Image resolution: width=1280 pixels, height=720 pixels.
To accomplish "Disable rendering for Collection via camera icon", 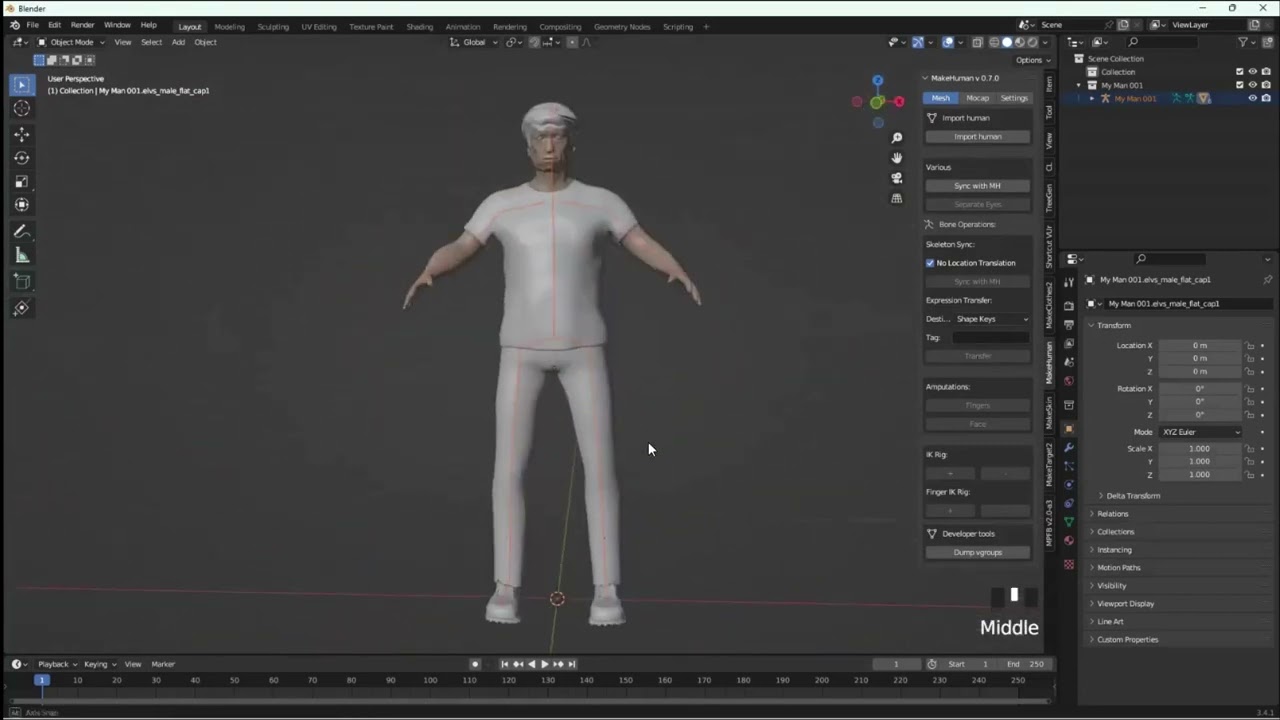I will point(1266,72).
